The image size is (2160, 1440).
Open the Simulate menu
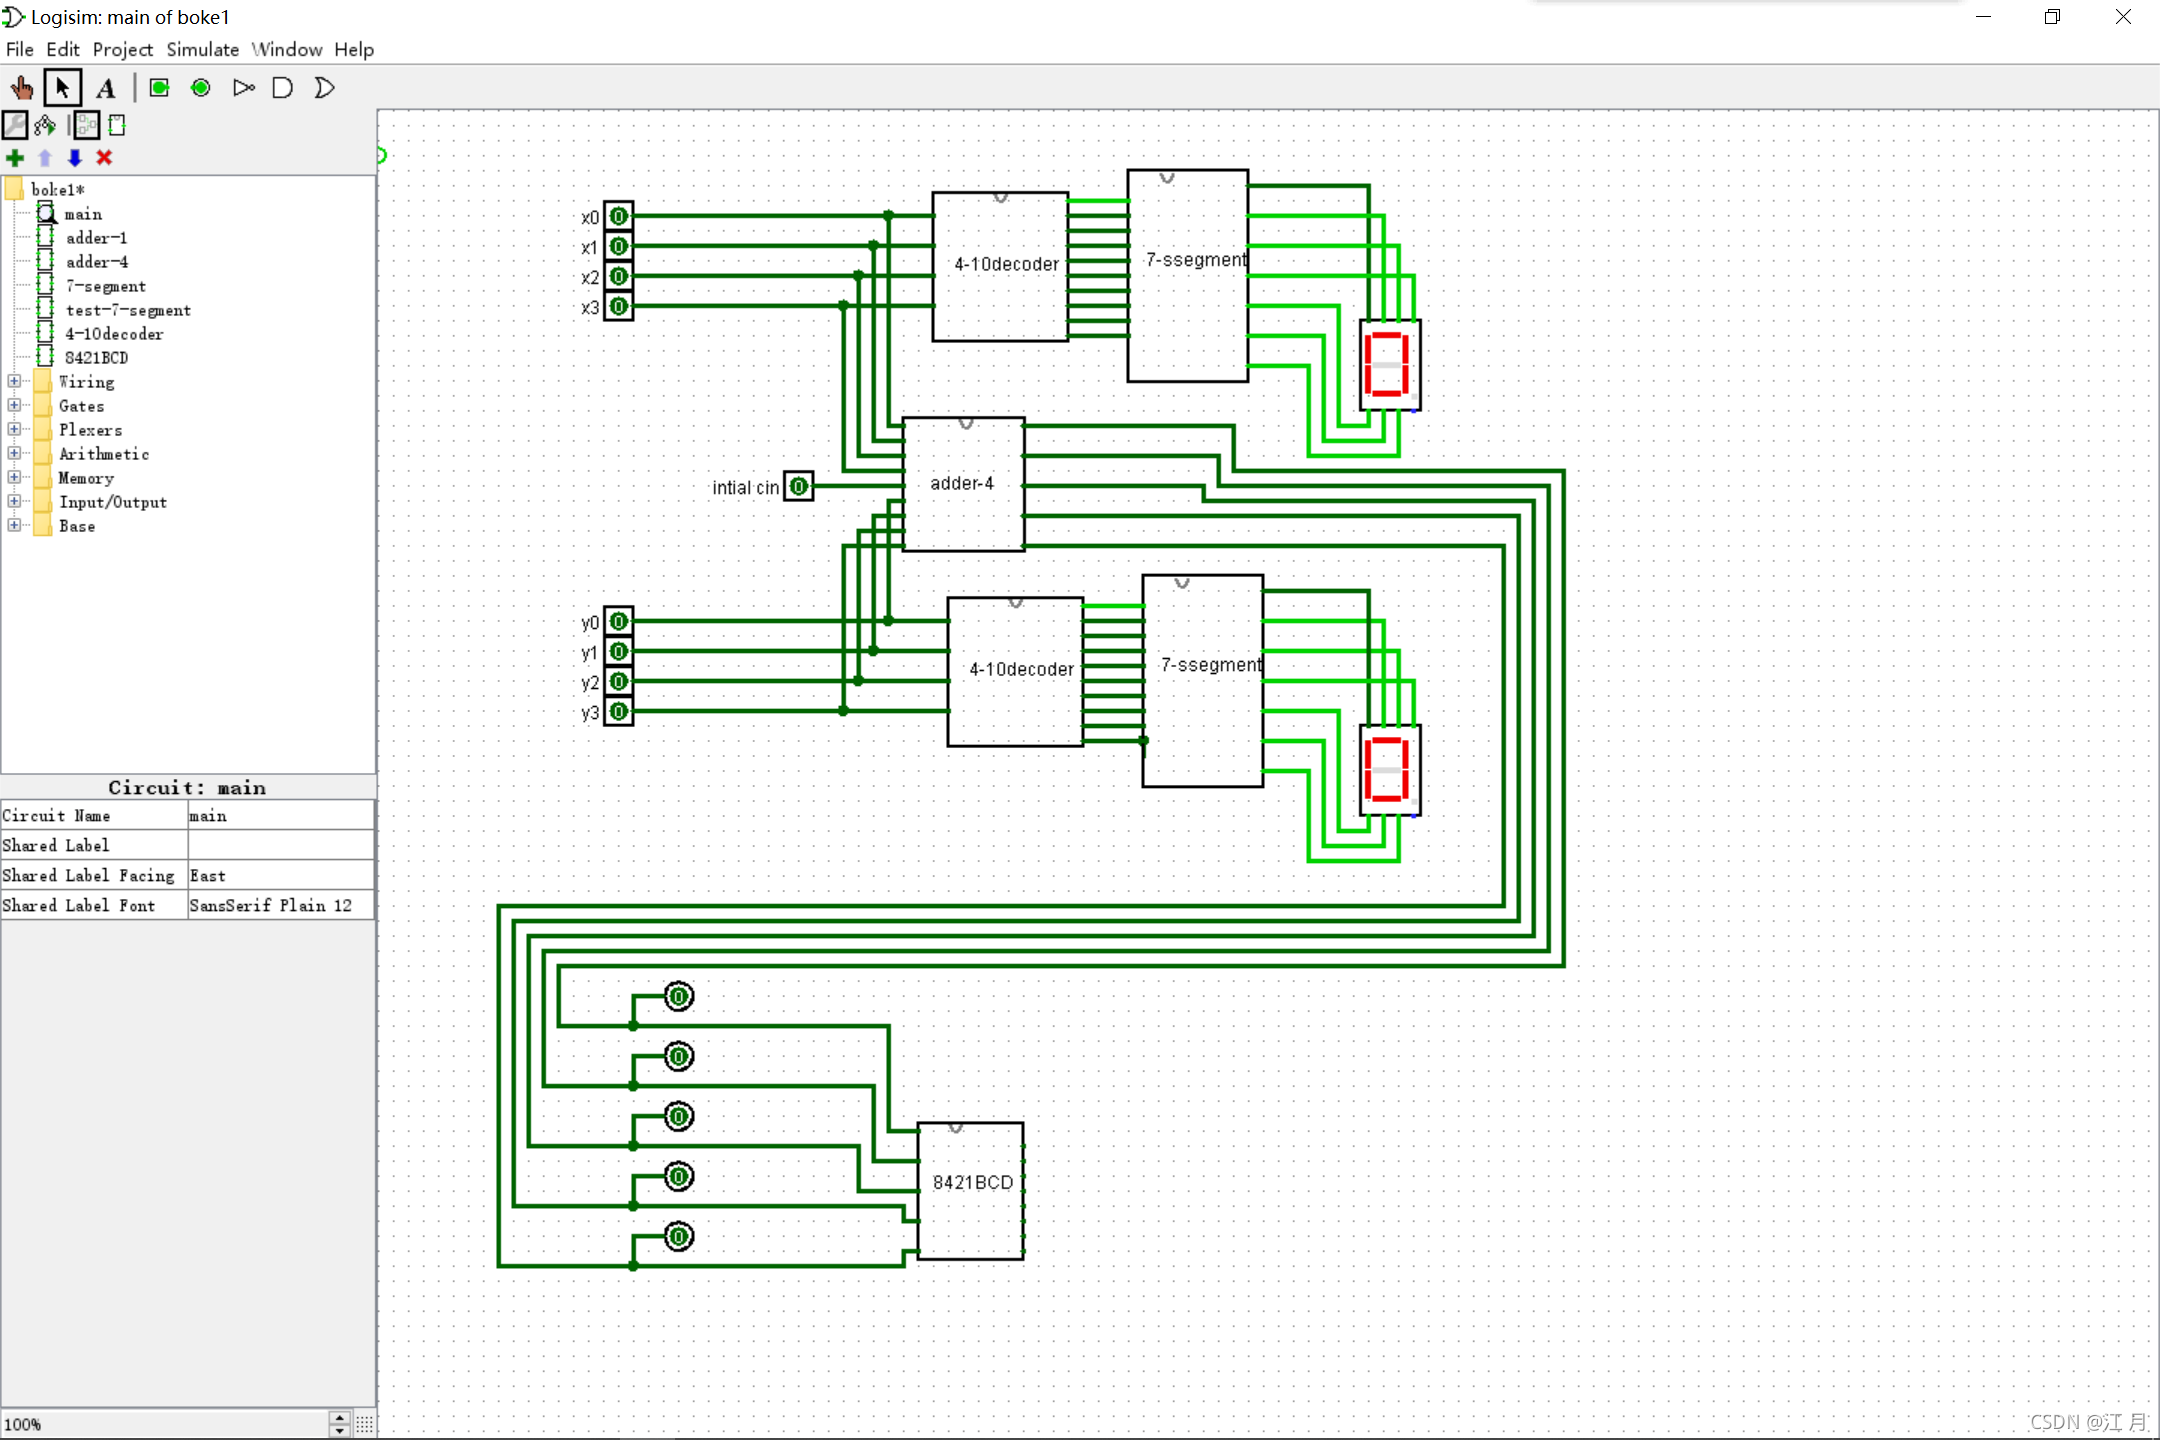coord(202,49)
